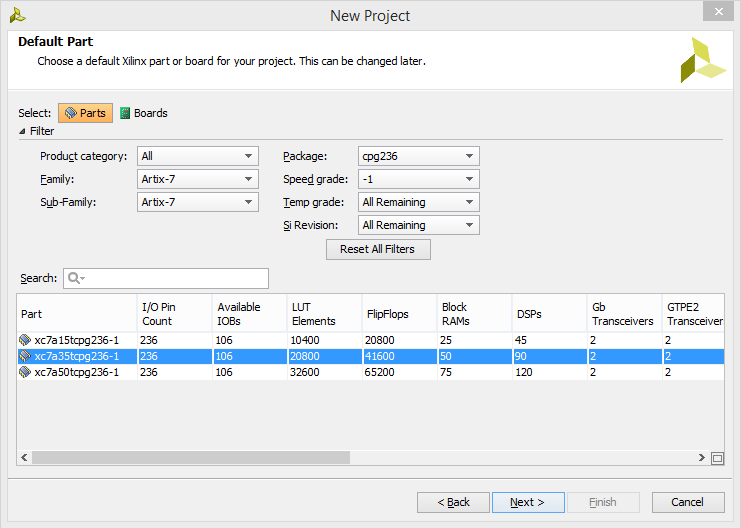Select Parts toggle button

point(86,113)
